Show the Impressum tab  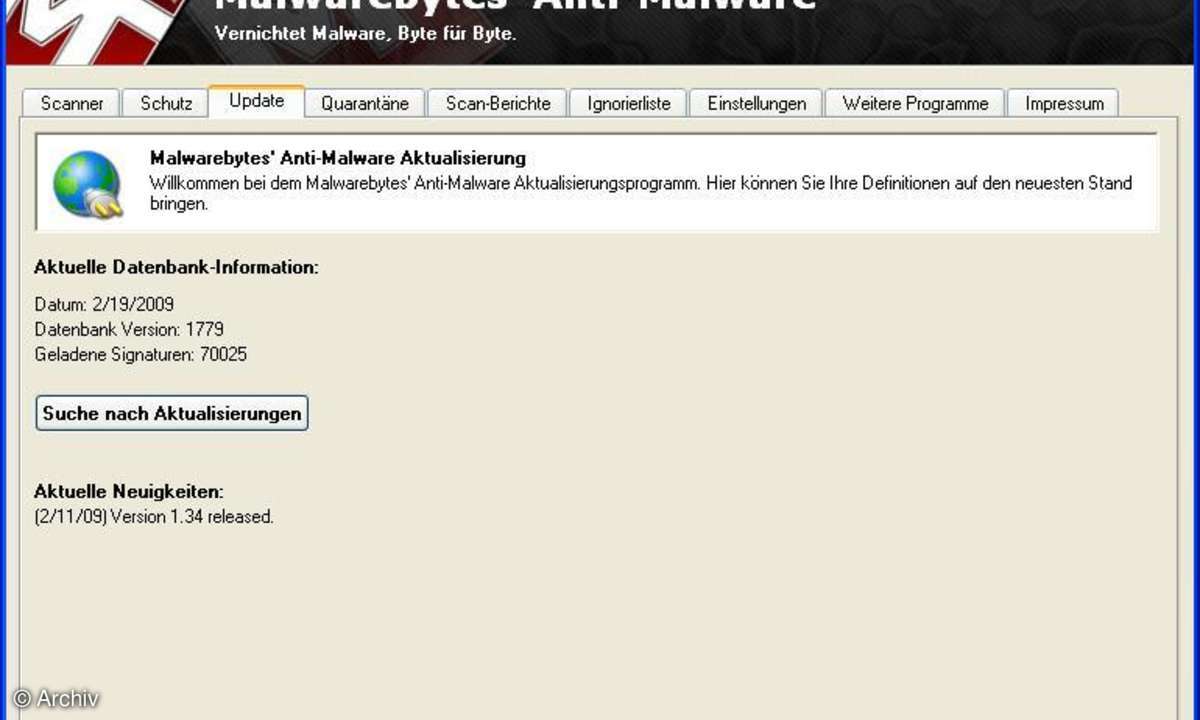coord(1064,103)
